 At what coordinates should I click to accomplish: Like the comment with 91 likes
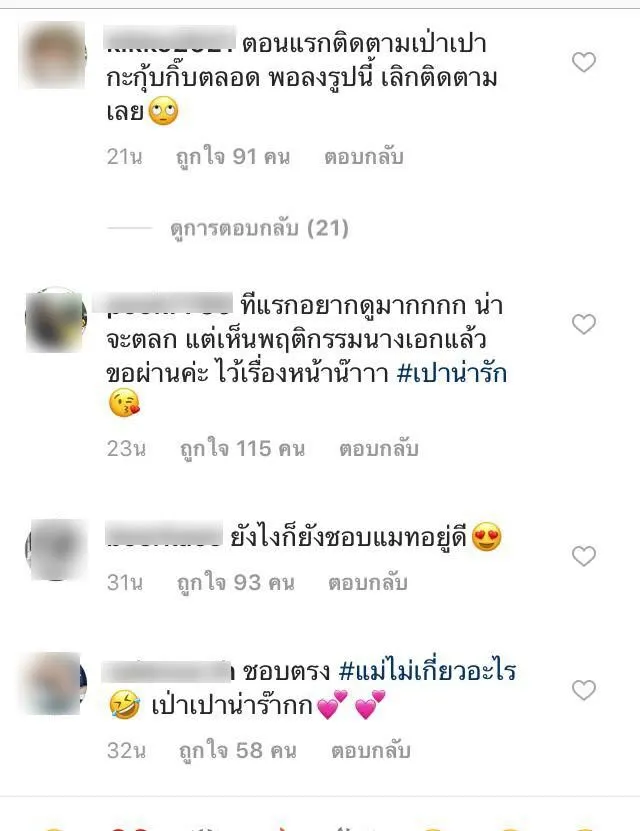pyautogui.click(x=584, y=63)
